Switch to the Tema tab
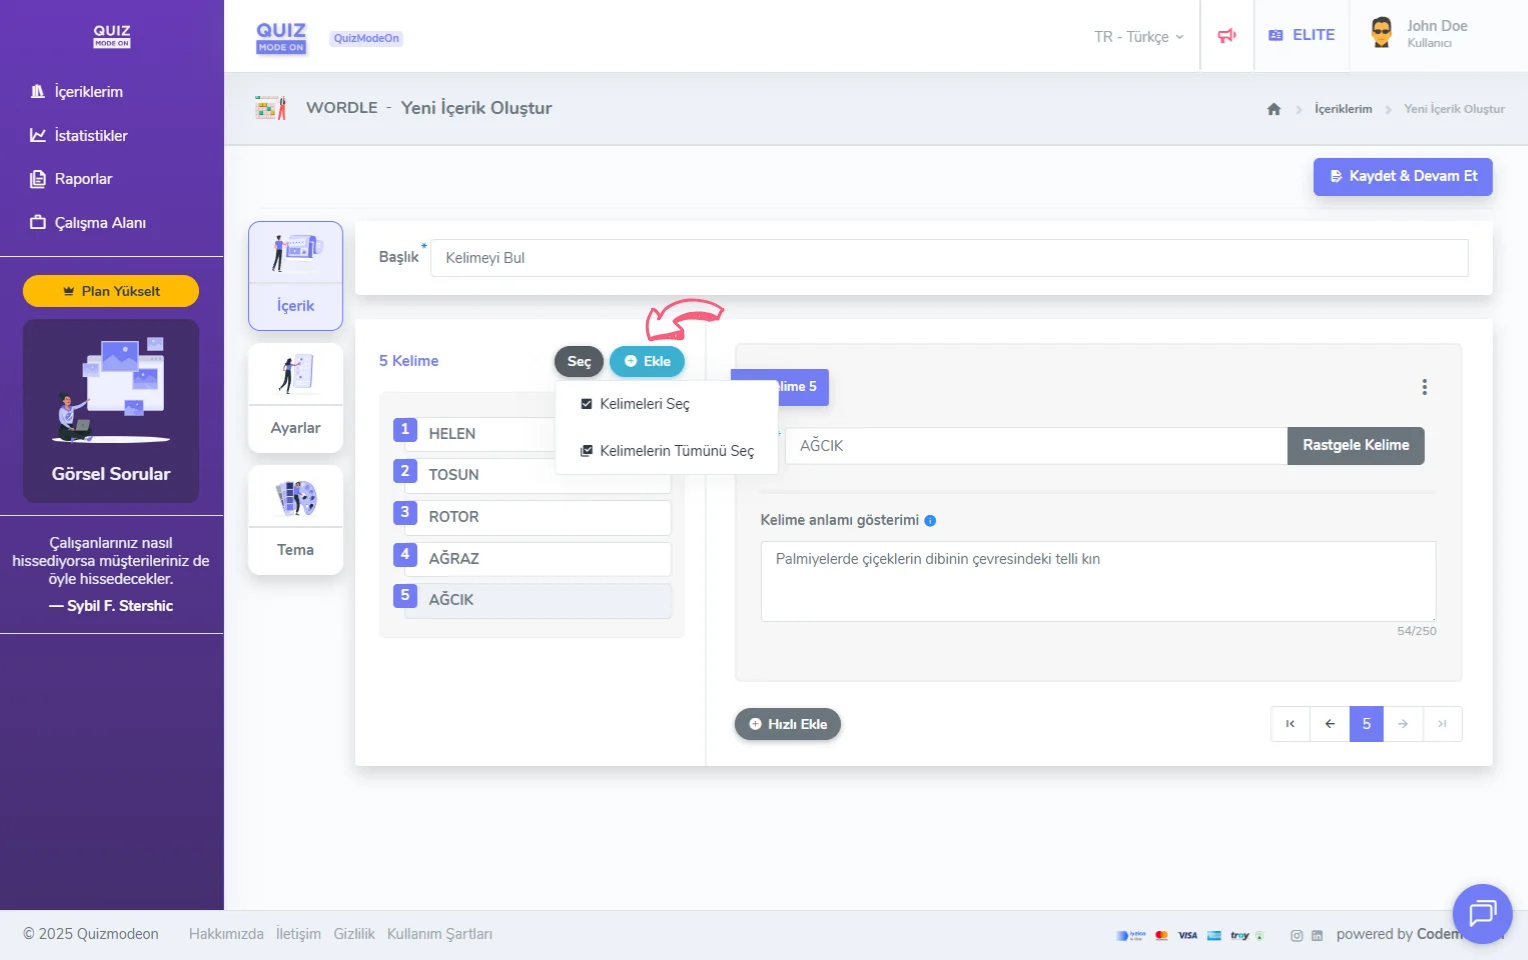Viewport: 1528px width, 960px height. pos(295,520)
